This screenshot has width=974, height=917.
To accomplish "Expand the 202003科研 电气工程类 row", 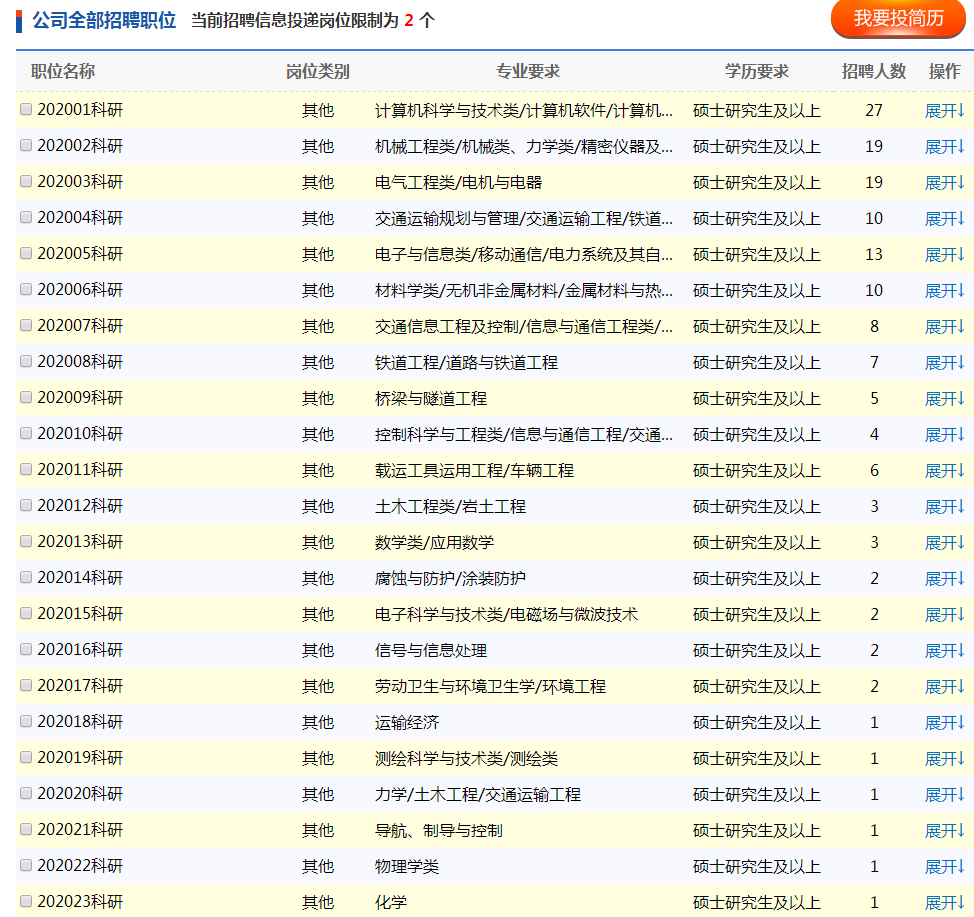I will coord(944,182).
